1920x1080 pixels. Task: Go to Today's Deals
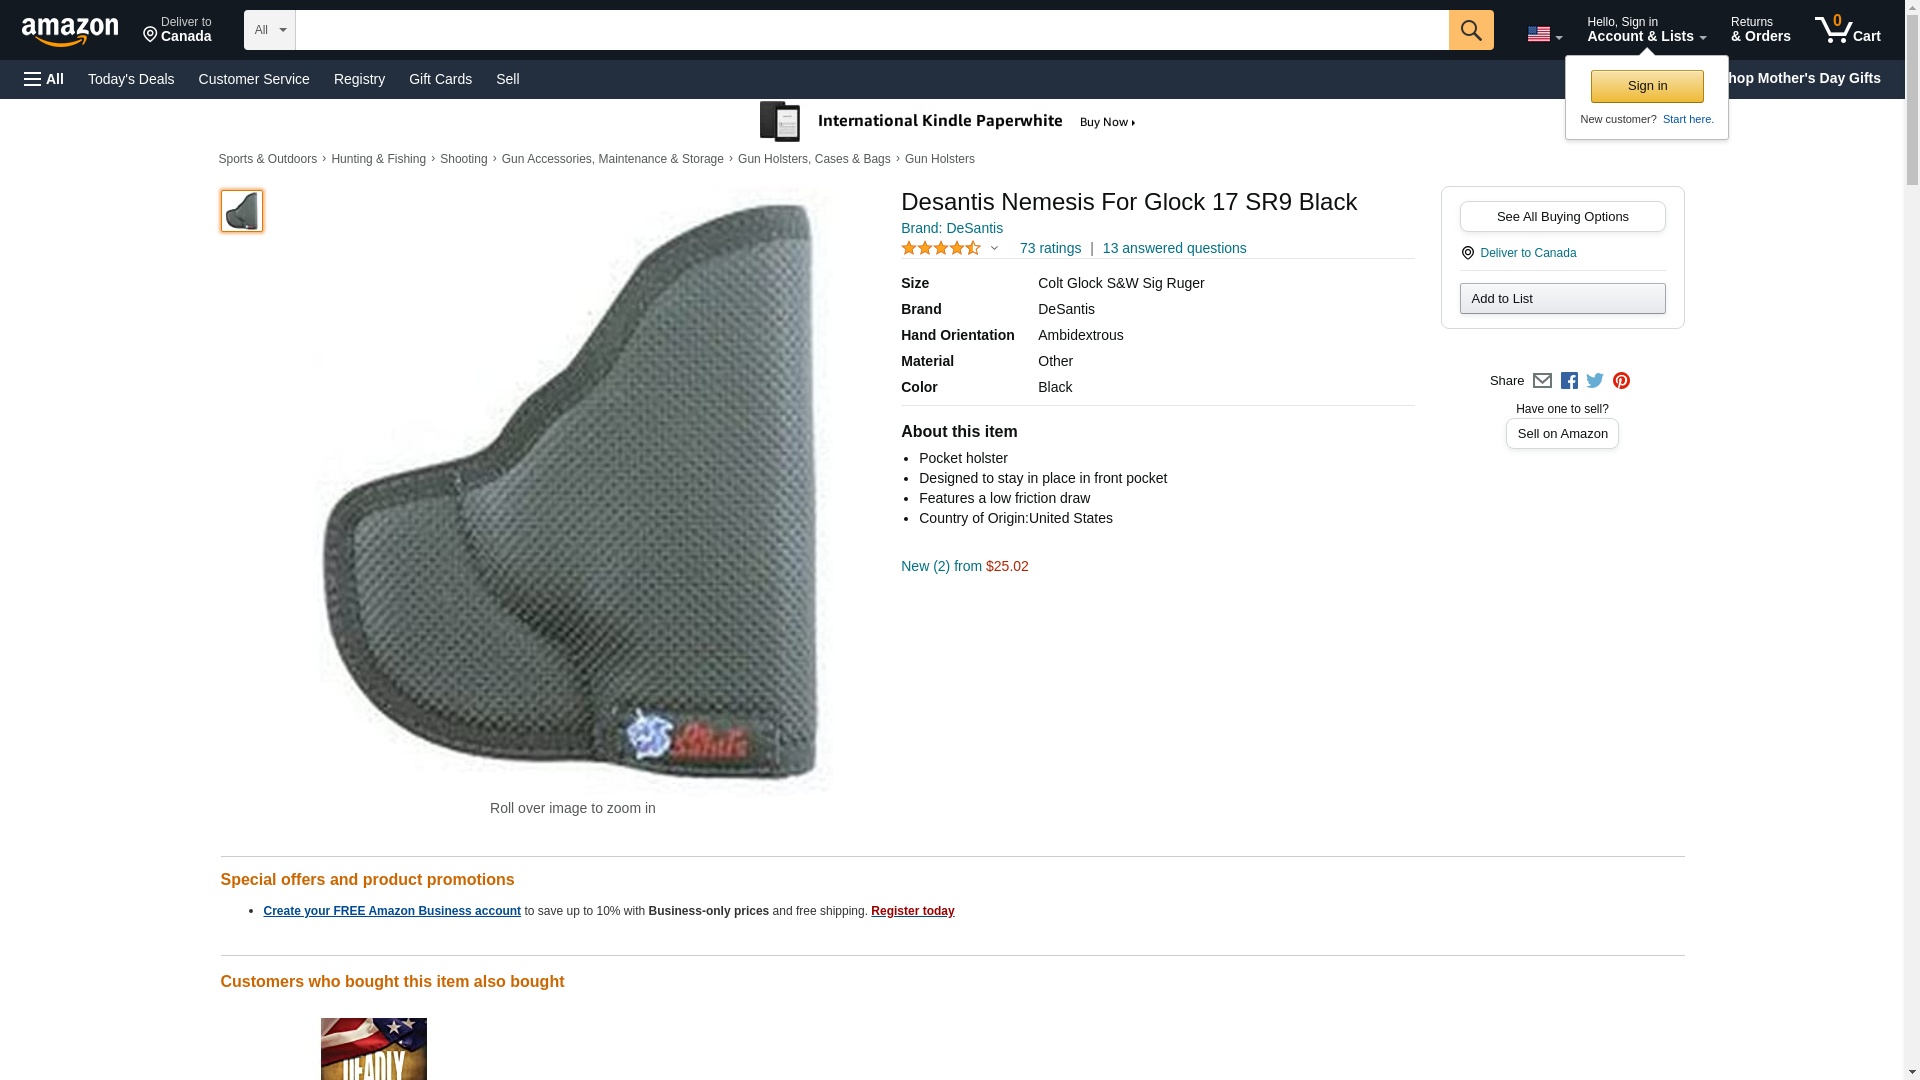[131, 79]
